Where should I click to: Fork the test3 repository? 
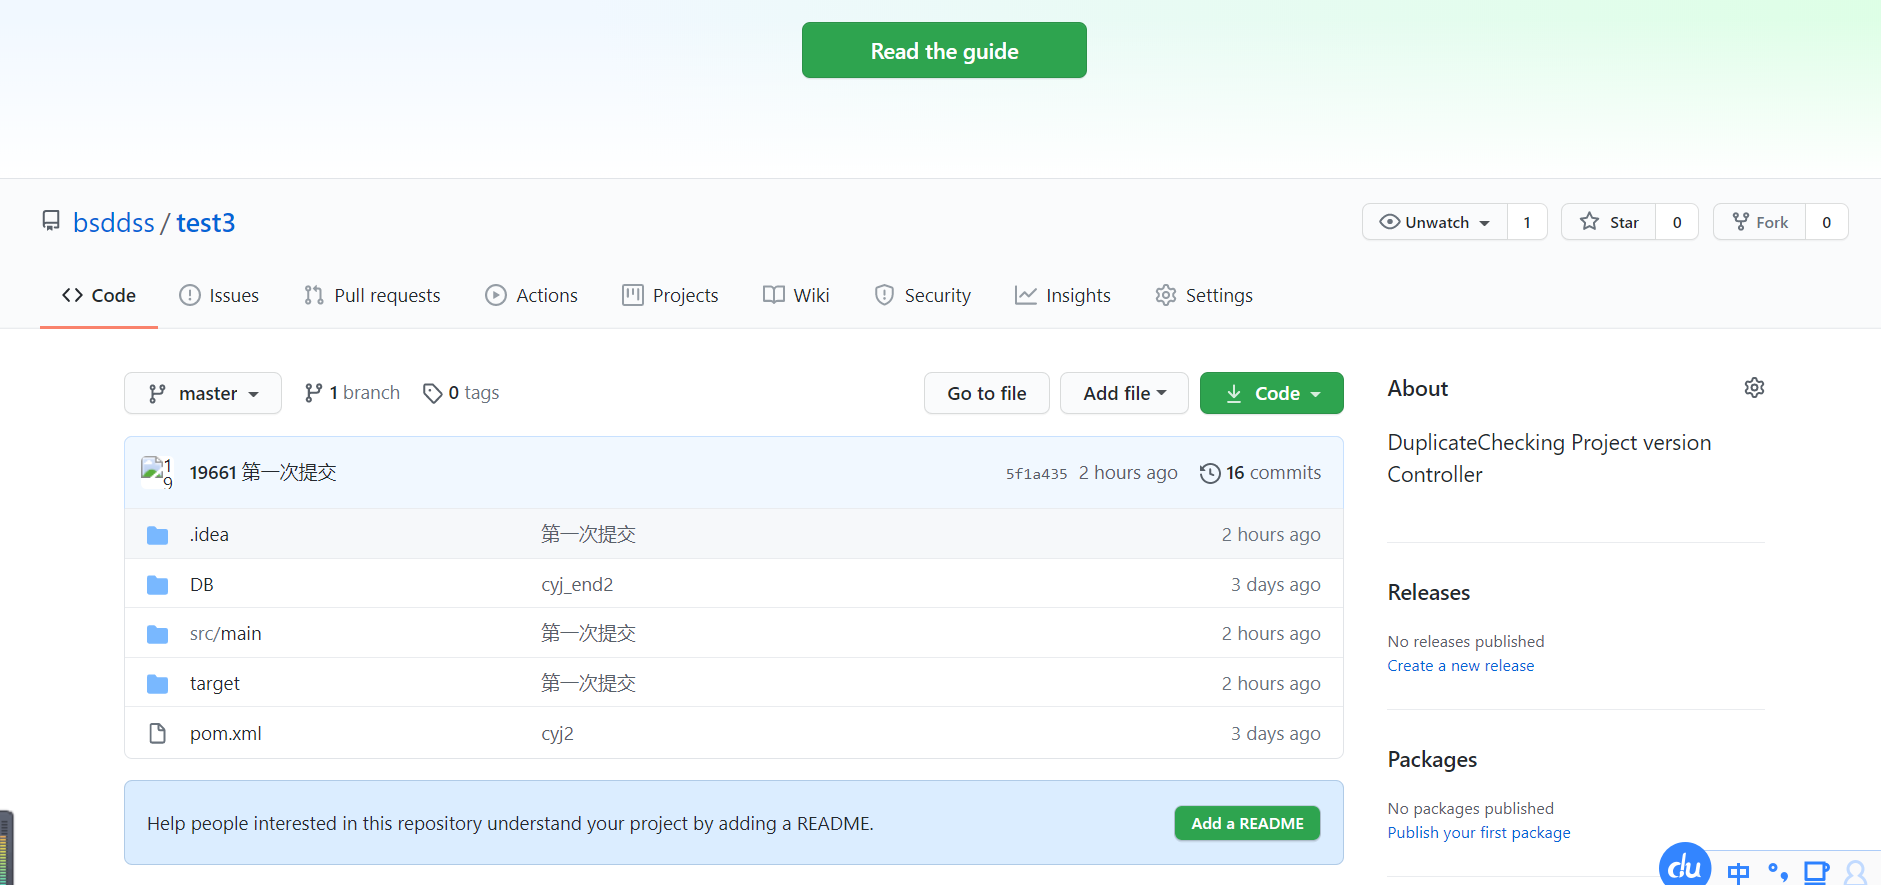1760,222
